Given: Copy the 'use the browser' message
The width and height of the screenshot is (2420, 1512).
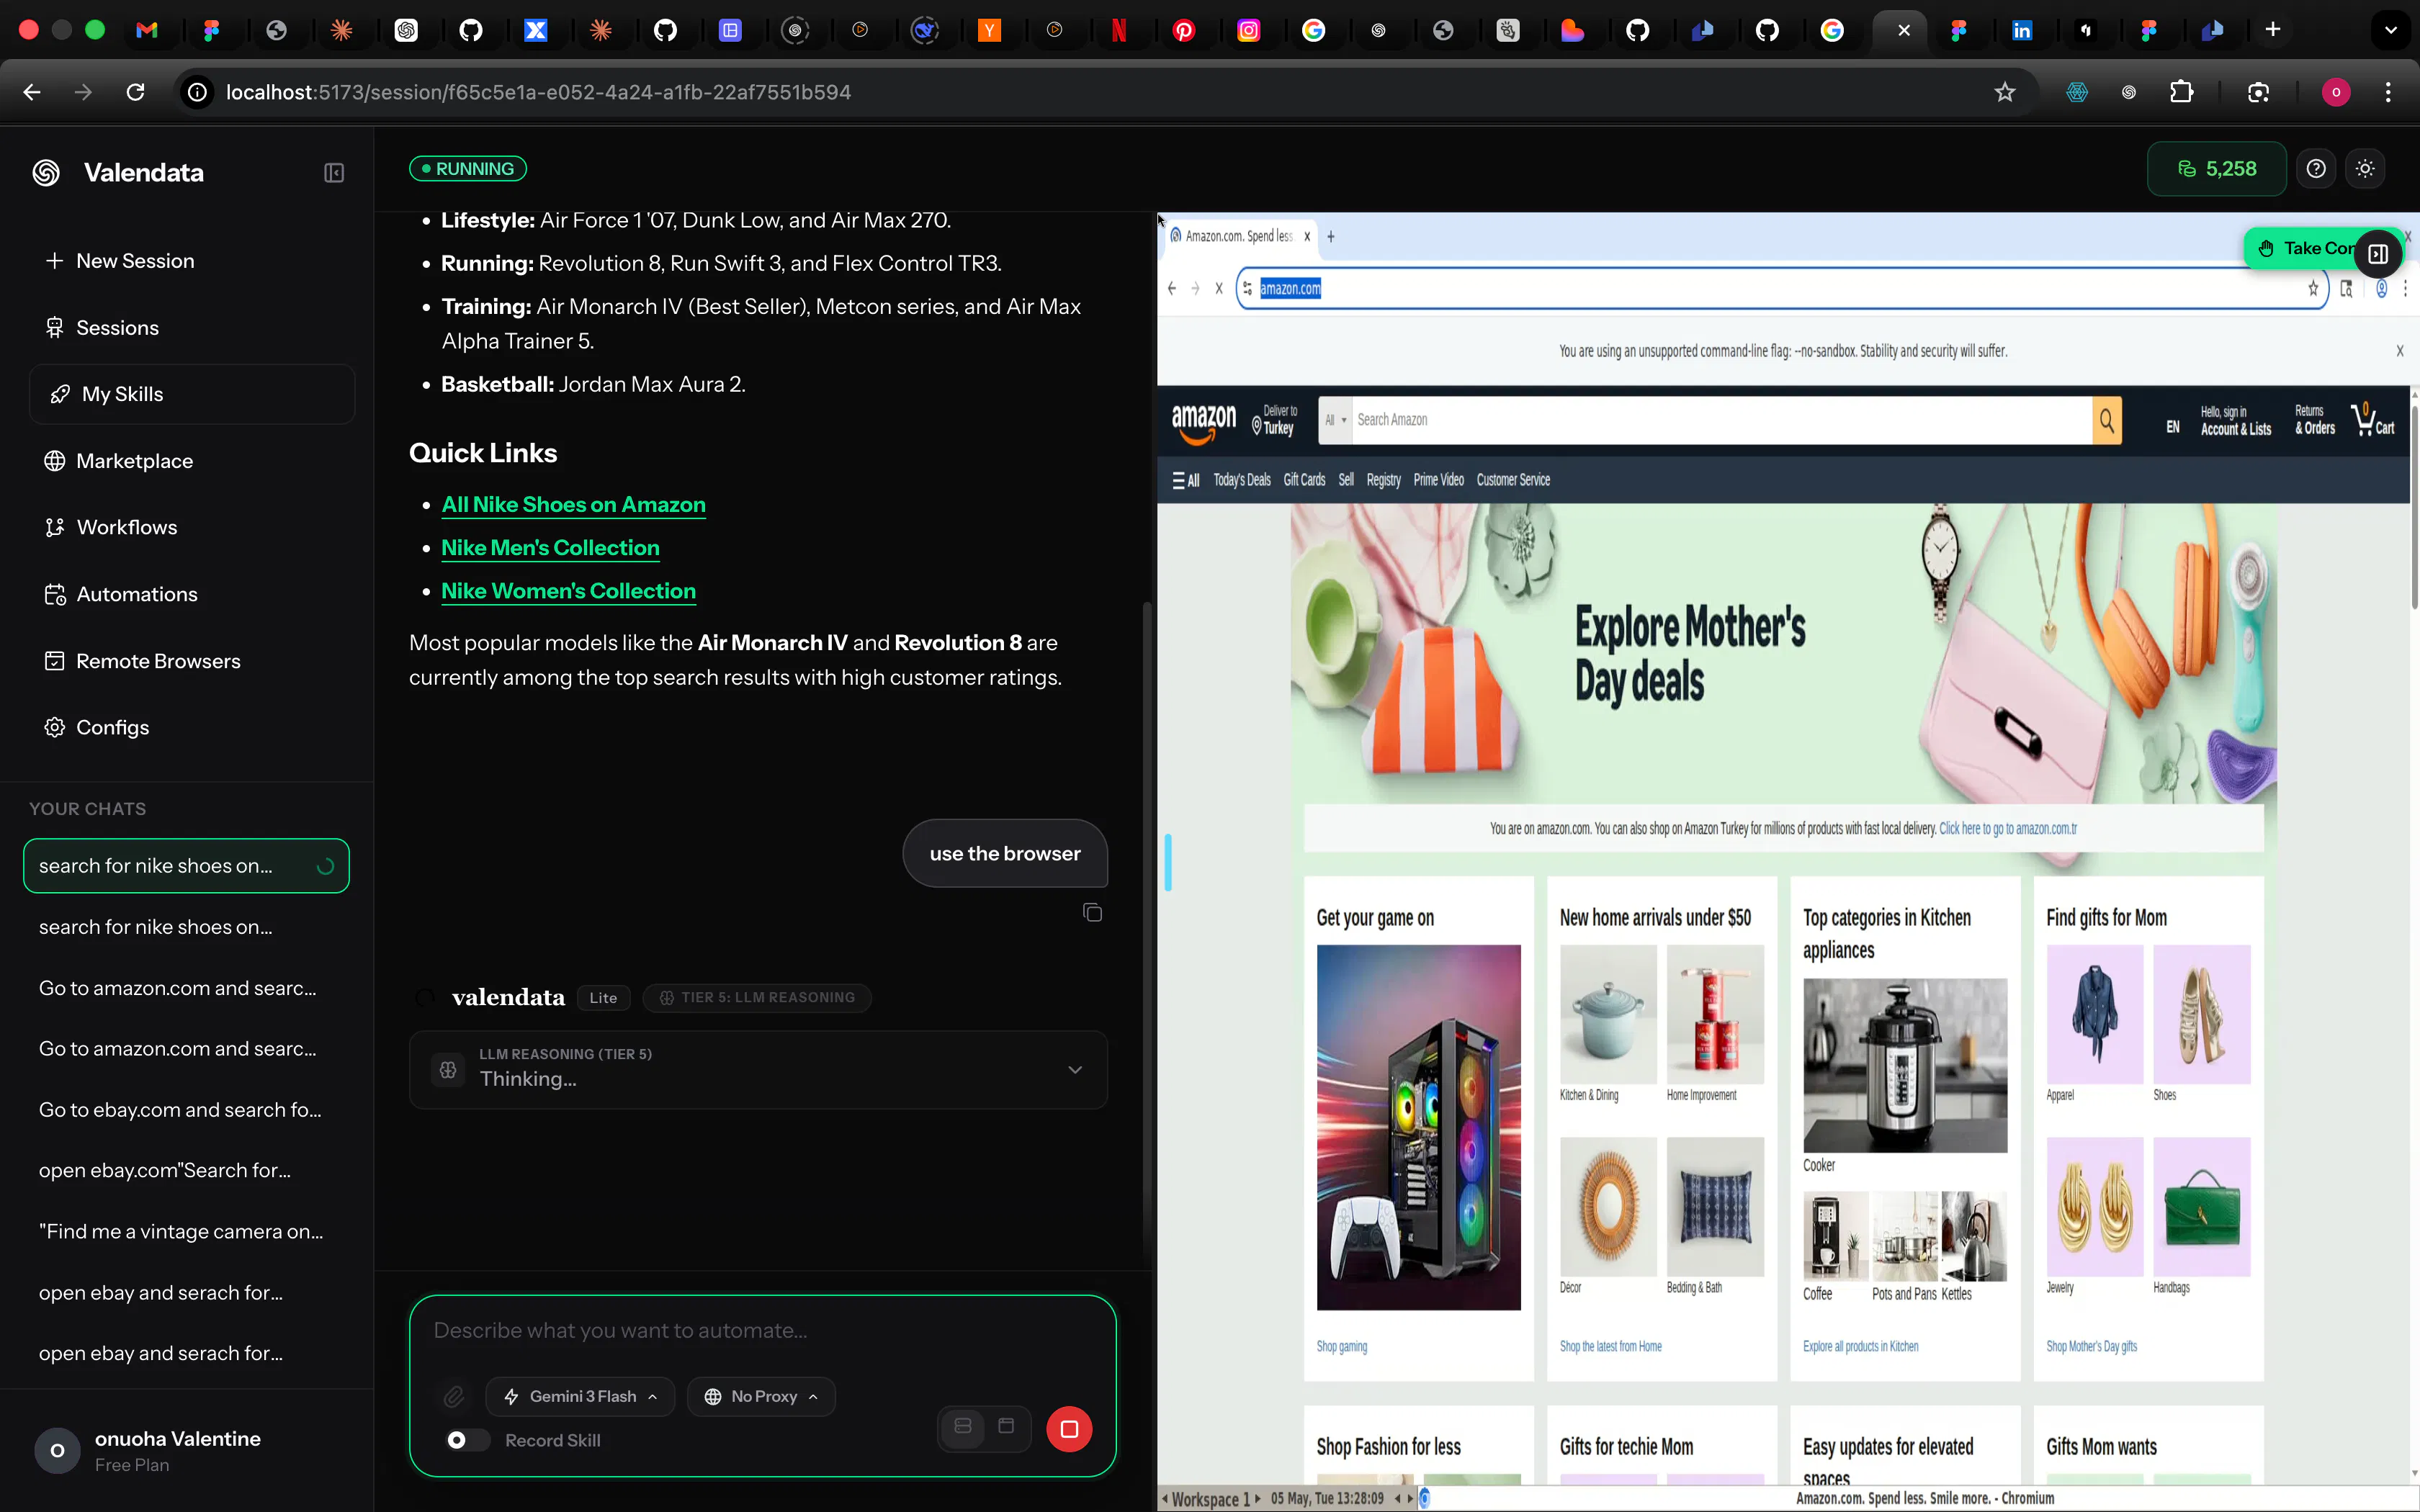Looking at the screenshot, I should [x=1092, y=913].
